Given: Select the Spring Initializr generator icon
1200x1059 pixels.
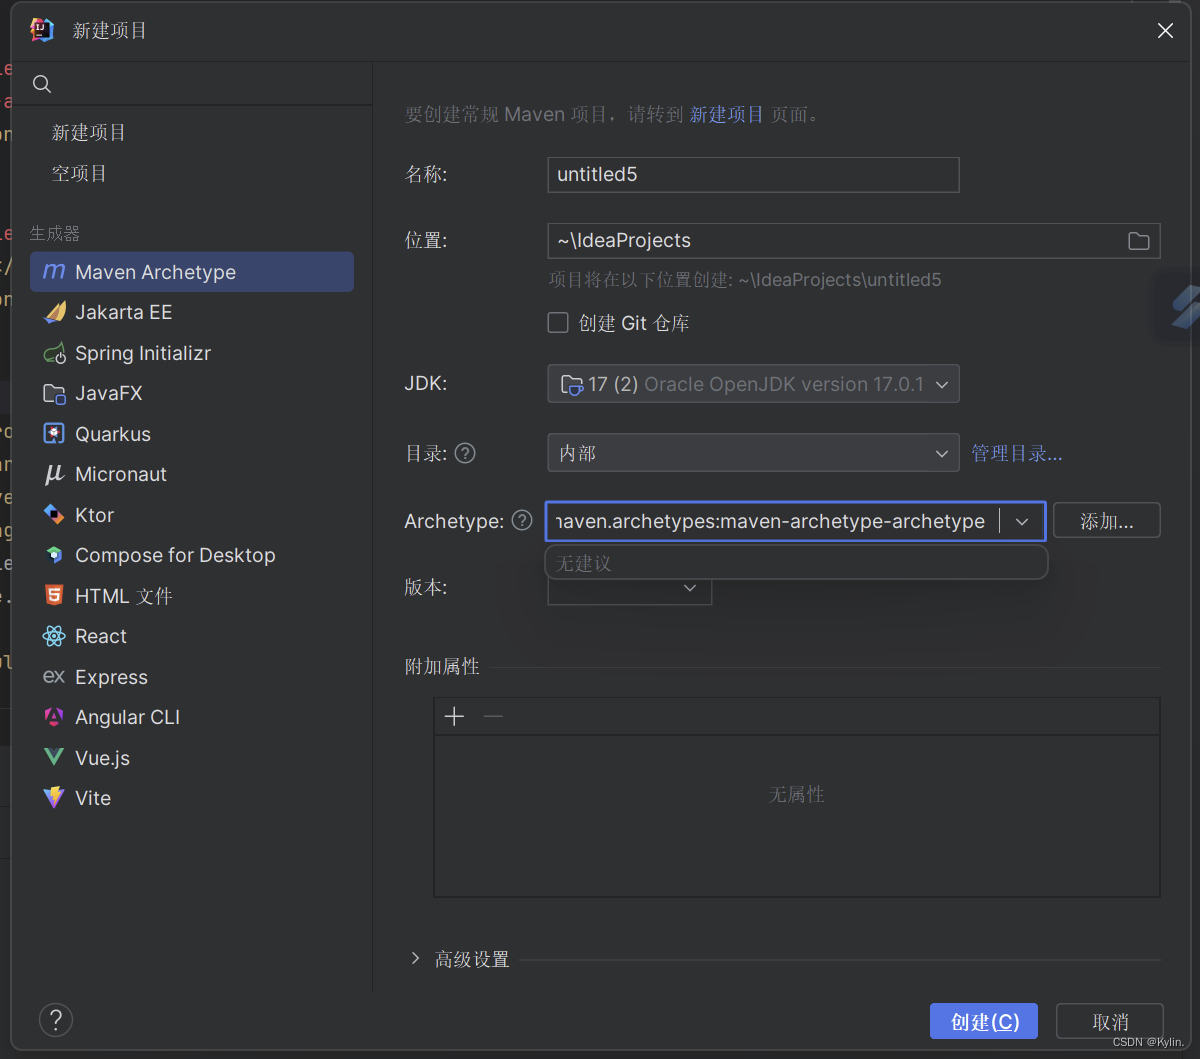Looking at the screenshot, I should click(x=54, y=353).
